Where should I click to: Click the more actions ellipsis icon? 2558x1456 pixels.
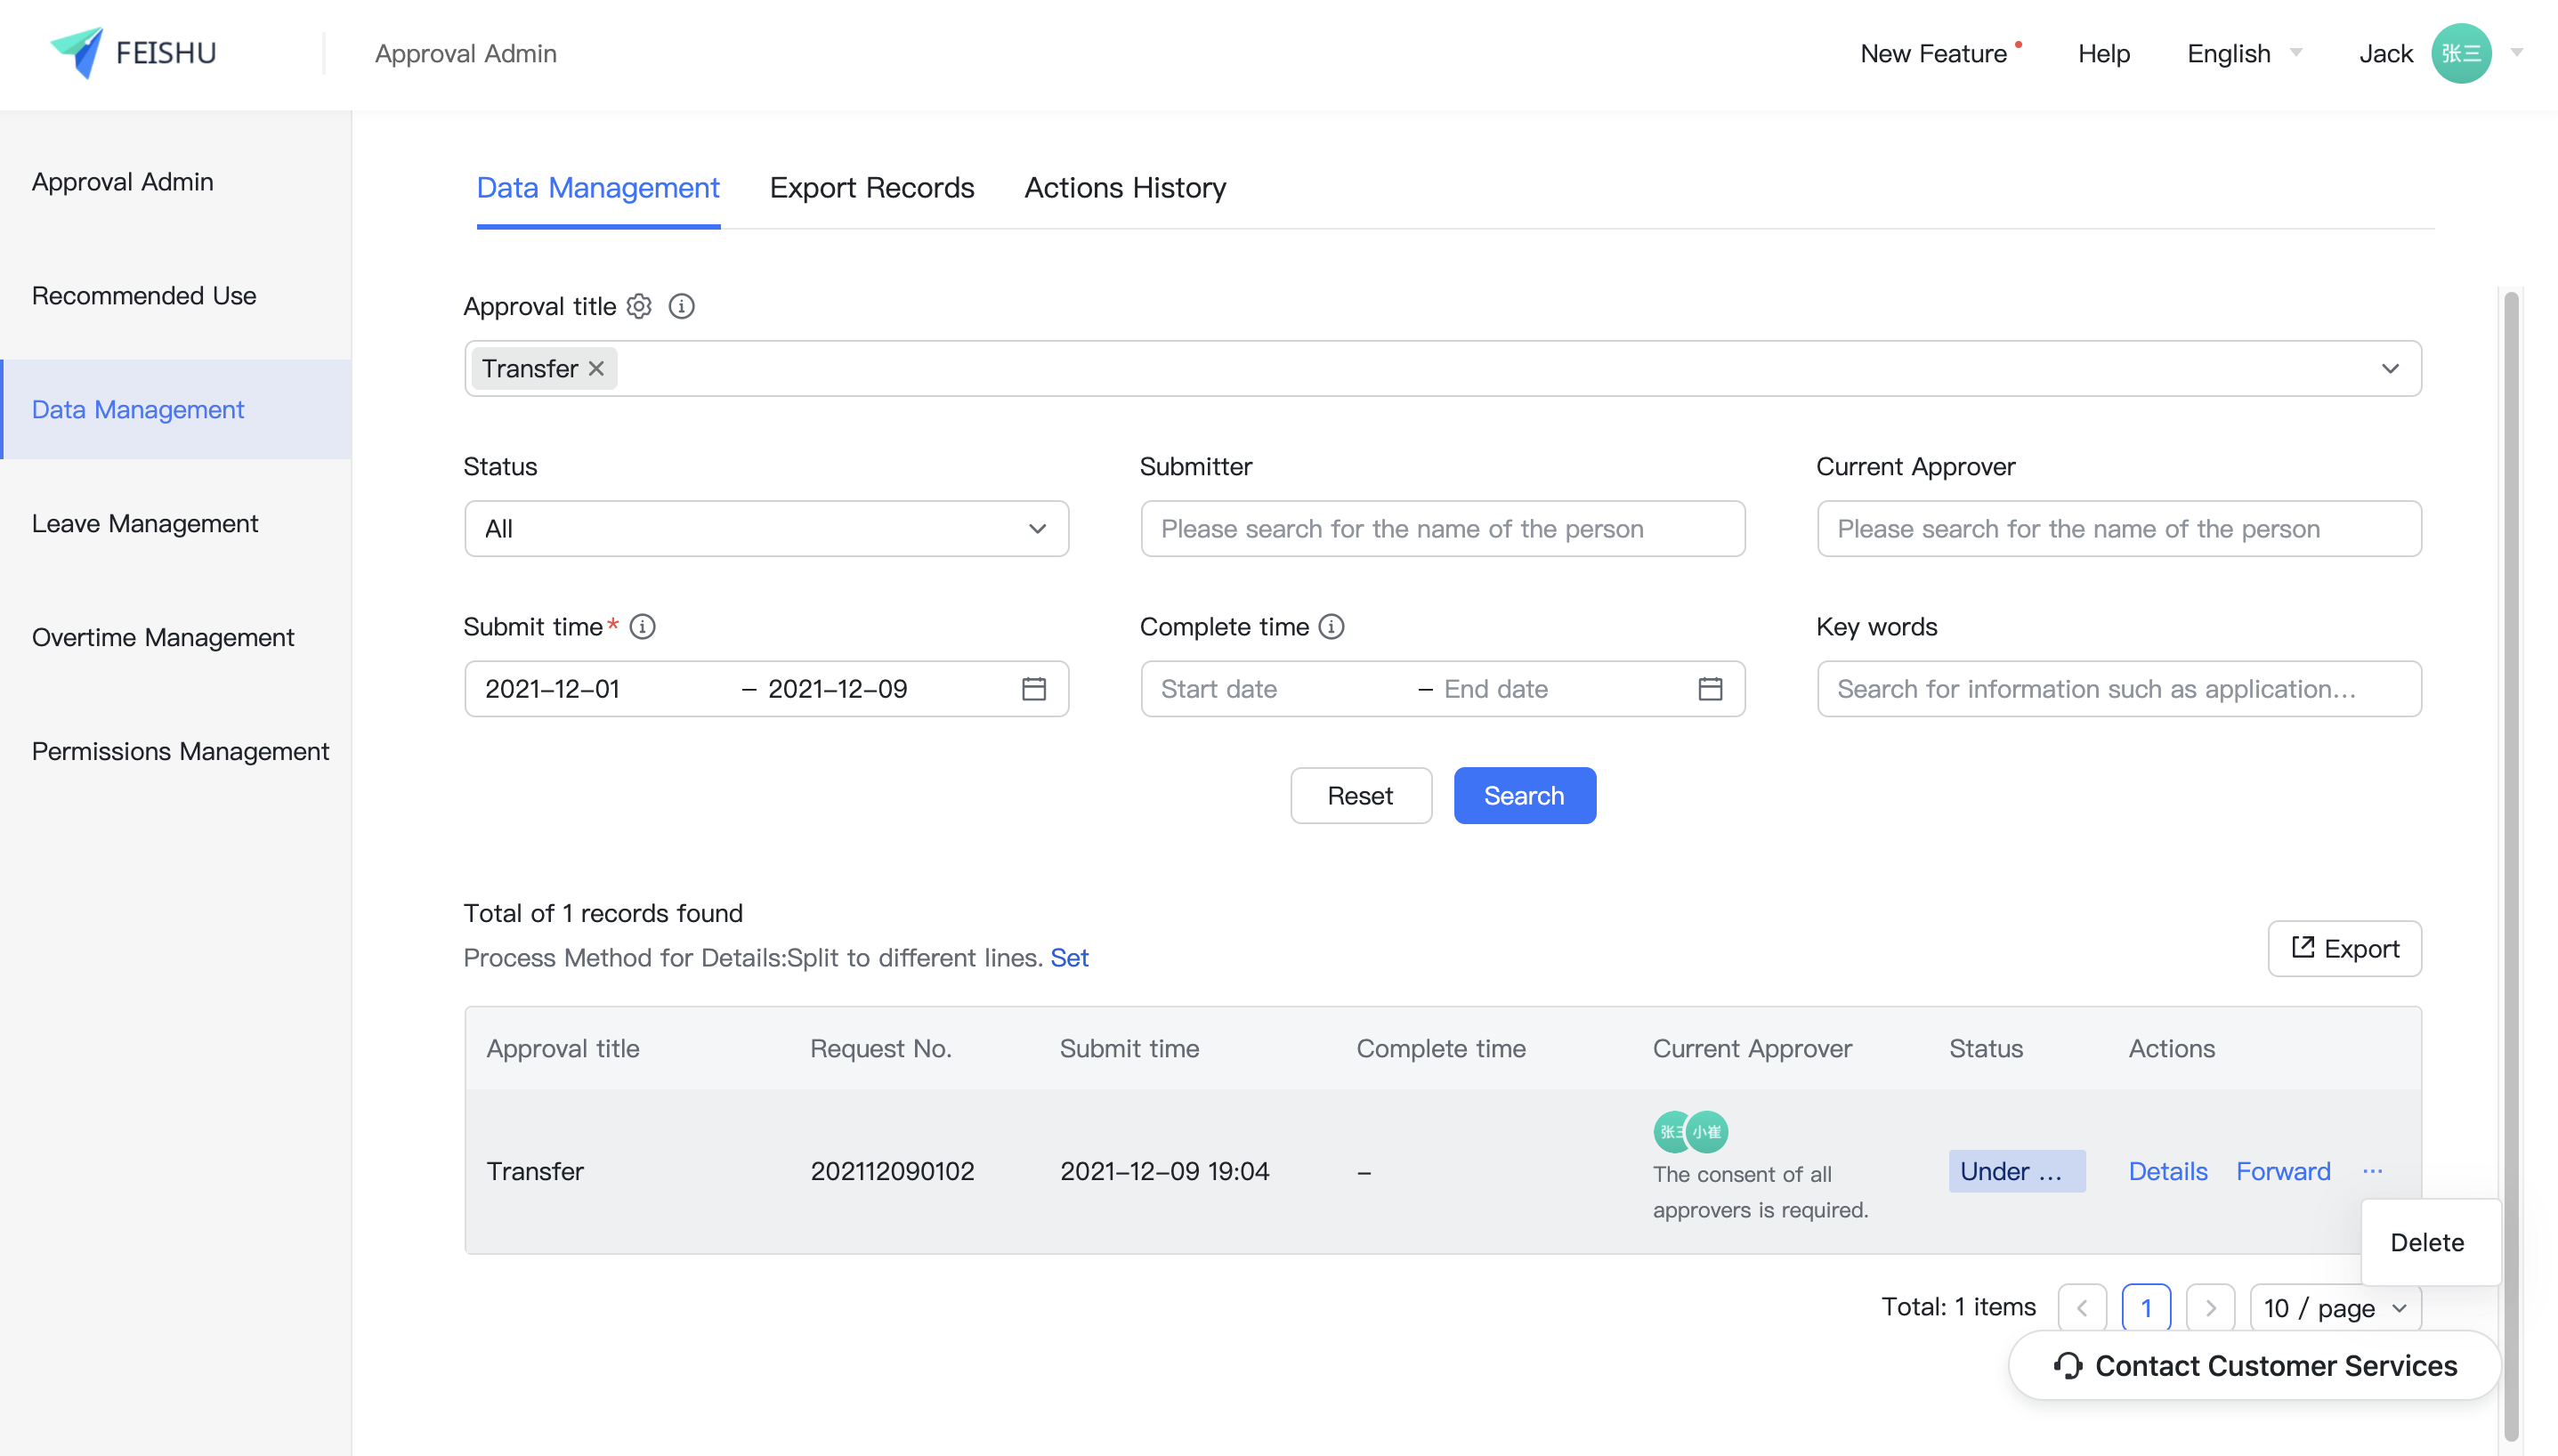point(2372,1171)
